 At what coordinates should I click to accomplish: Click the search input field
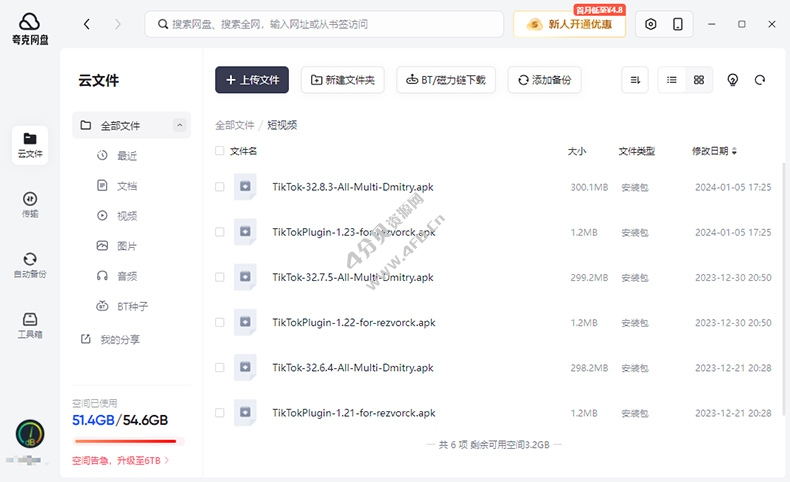pyautogui.click(x=330, y=24)
